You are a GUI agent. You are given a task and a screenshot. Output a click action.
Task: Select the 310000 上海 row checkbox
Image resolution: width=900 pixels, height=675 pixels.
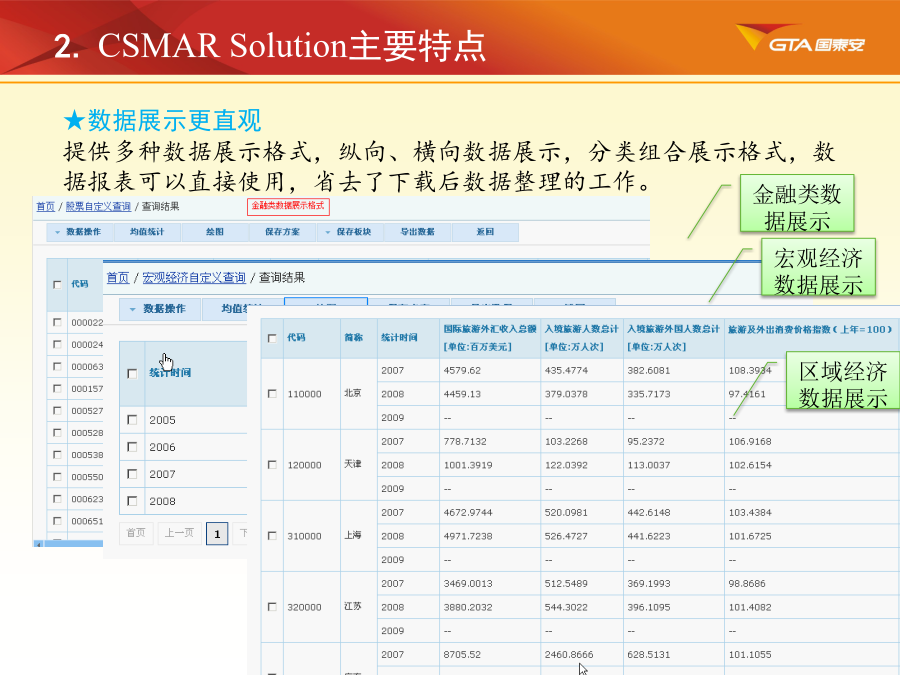click(272, 536)
